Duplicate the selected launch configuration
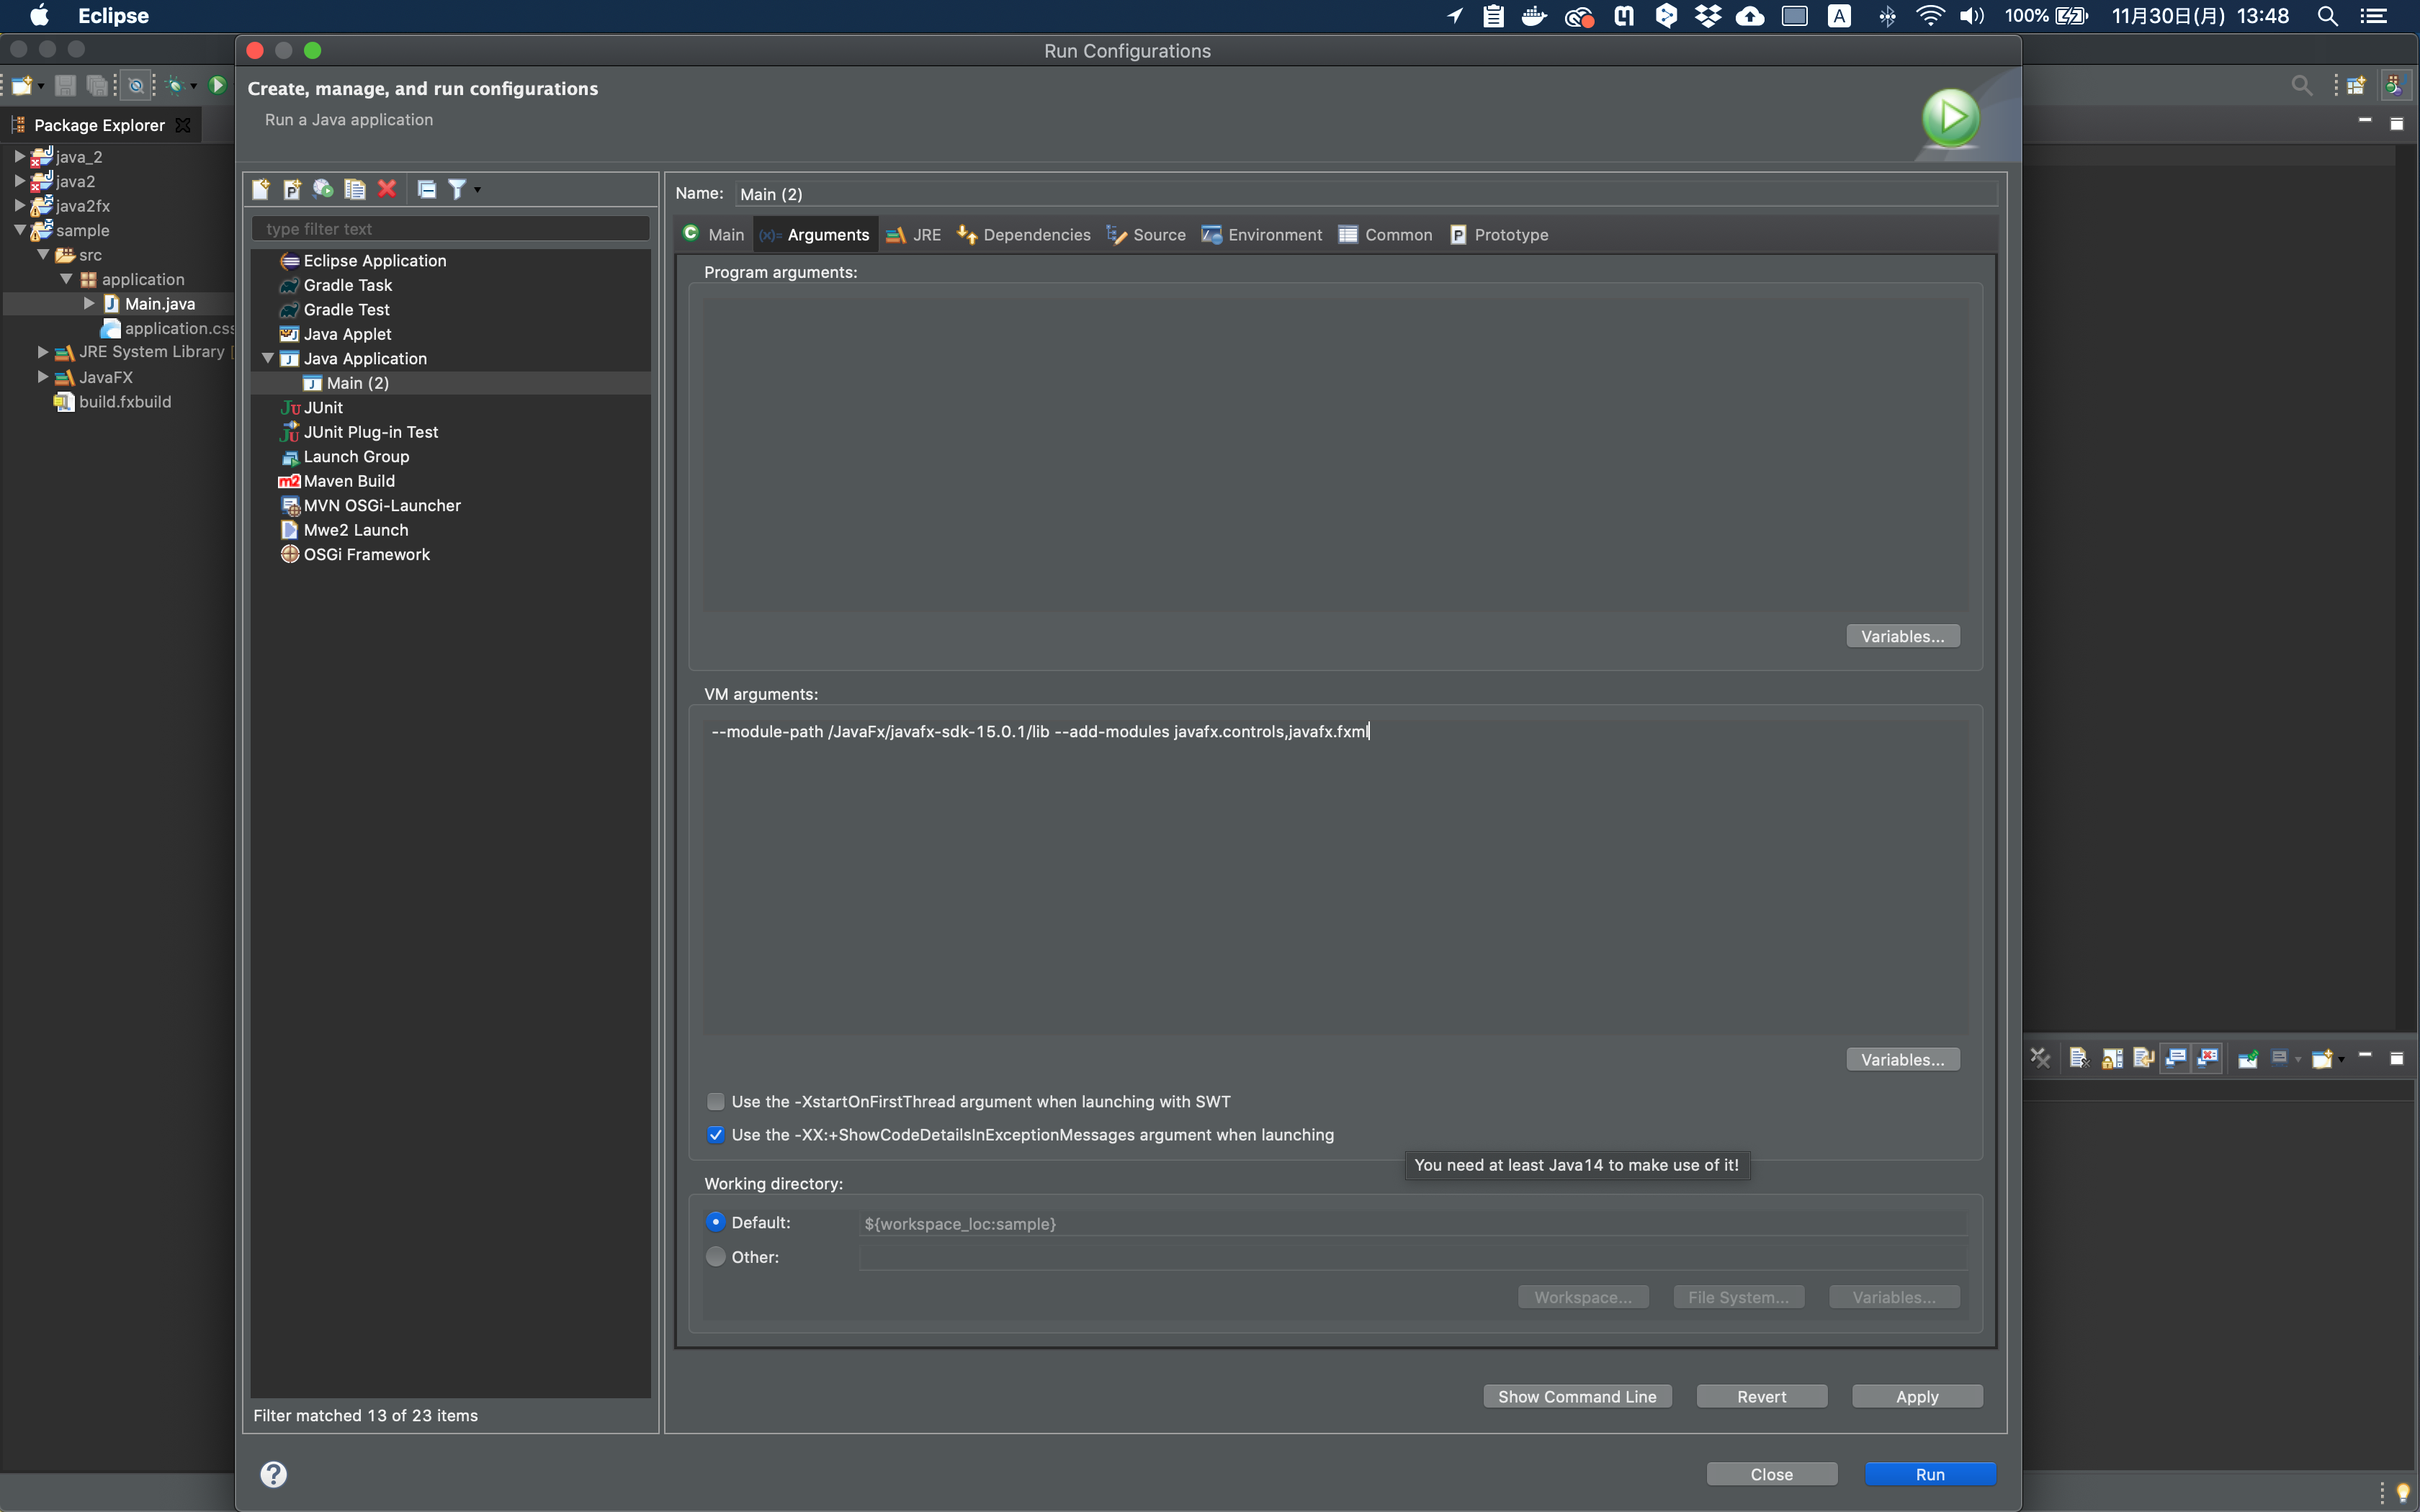2420x1512 pixels. click(355, 189)
